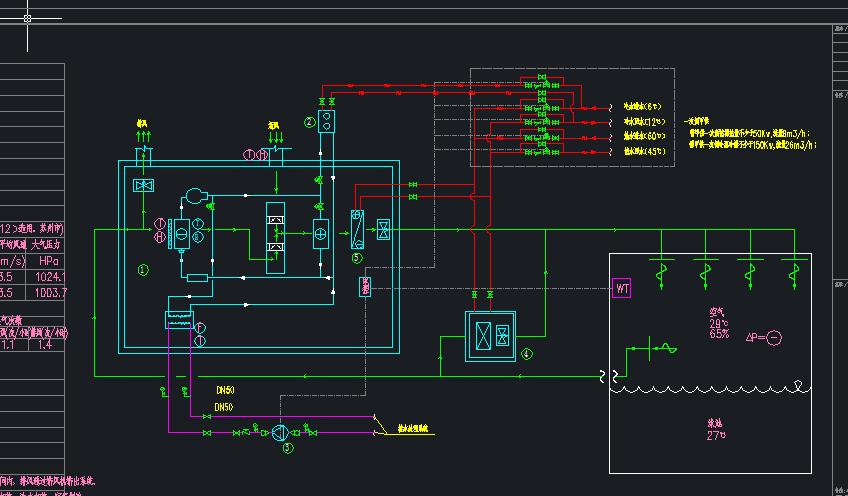
Task: Click the pink control box by dashed line
Action: (365, 287)
